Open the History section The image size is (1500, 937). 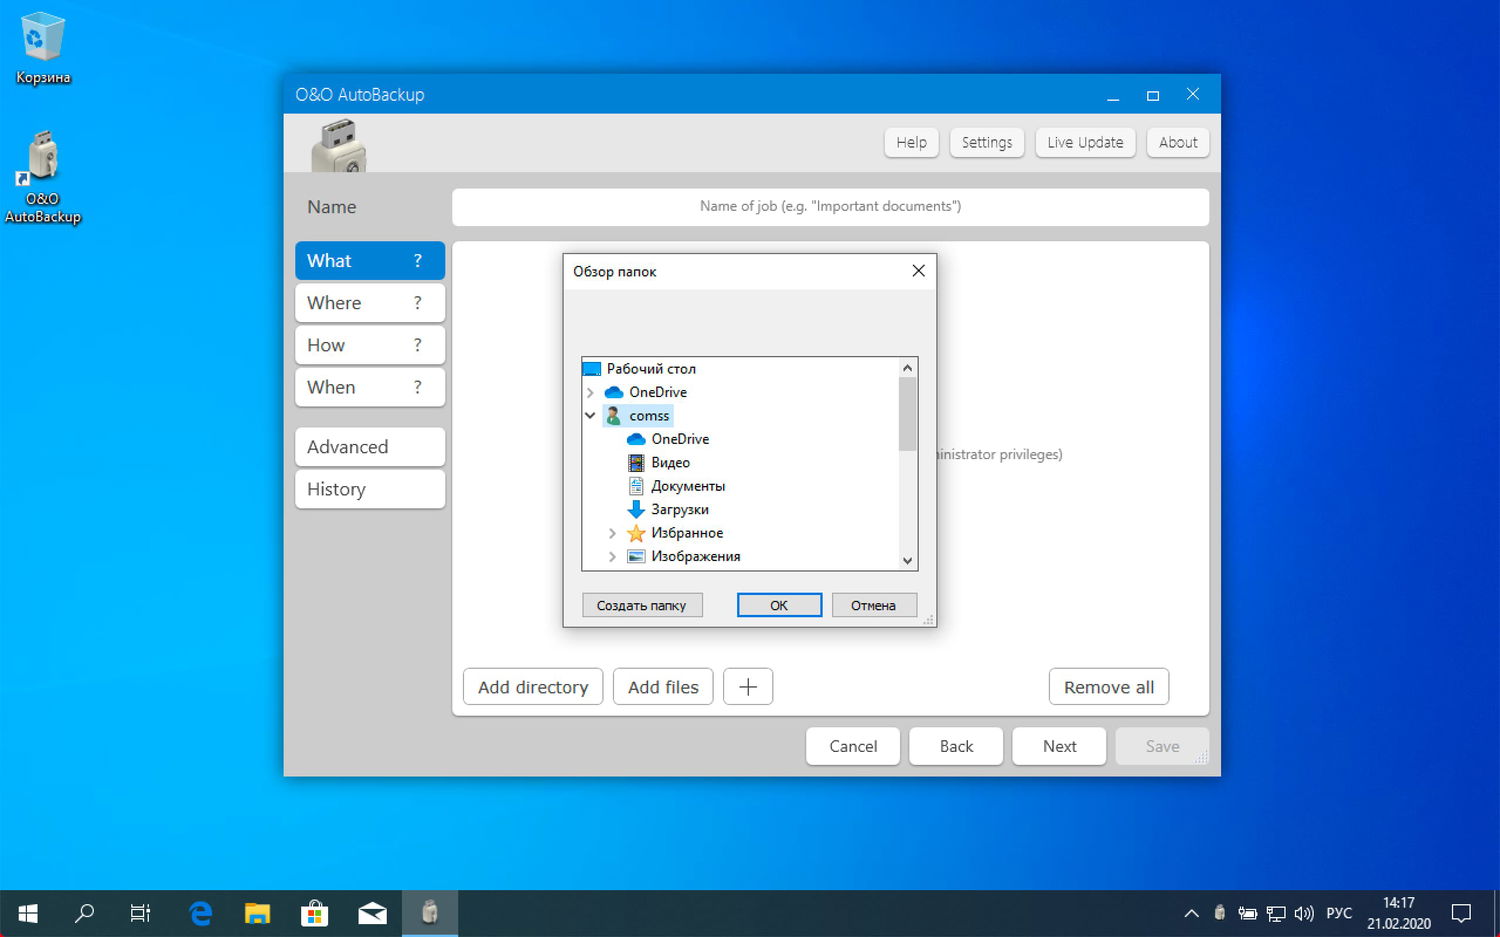(369, 489)
